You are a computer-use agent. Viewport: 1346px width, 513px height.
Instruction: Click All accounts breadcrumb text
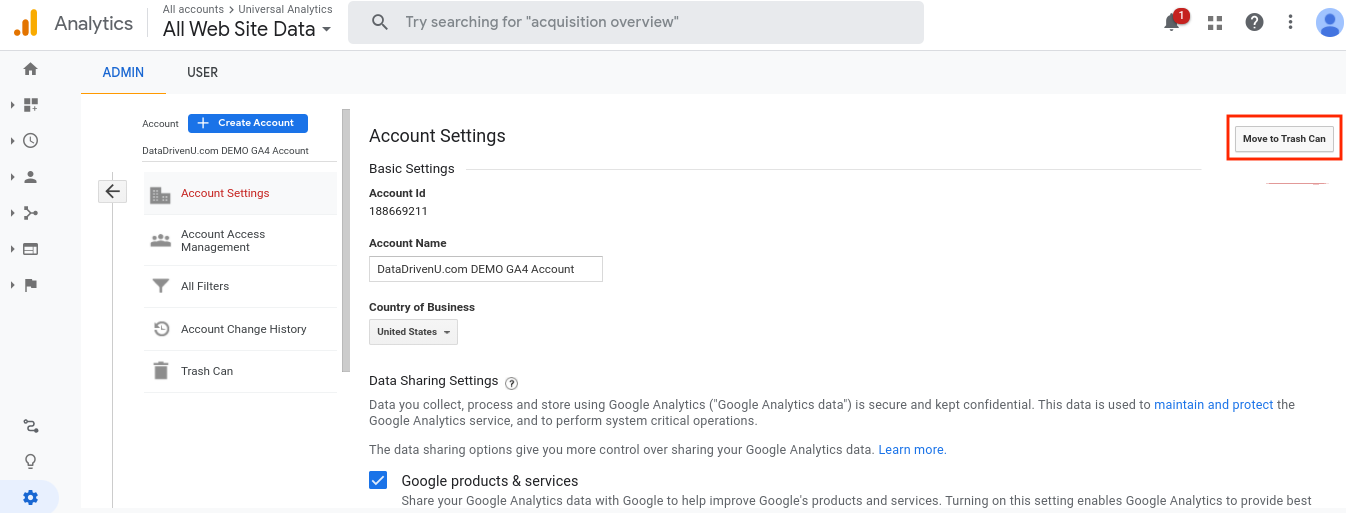click(x=193, y=9)
